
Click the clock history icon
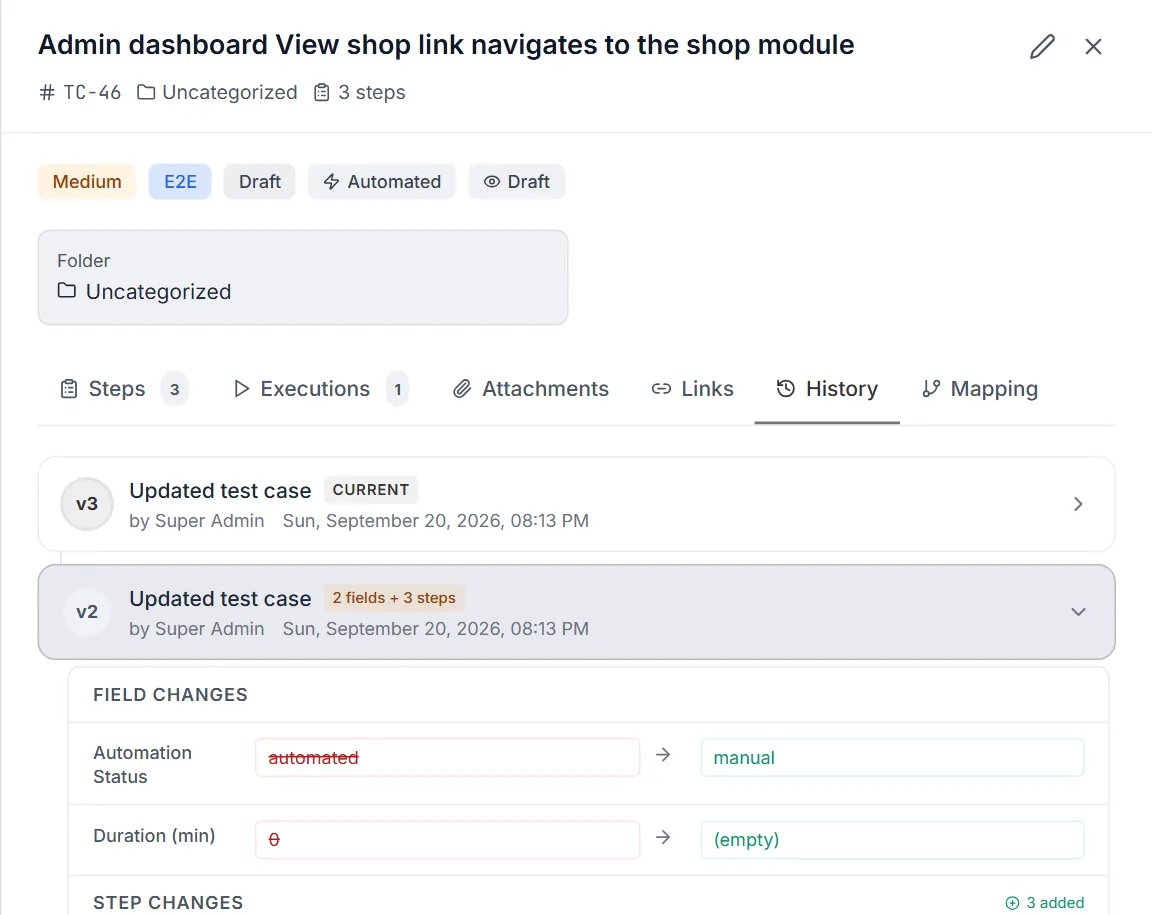(x=785, y=389)
